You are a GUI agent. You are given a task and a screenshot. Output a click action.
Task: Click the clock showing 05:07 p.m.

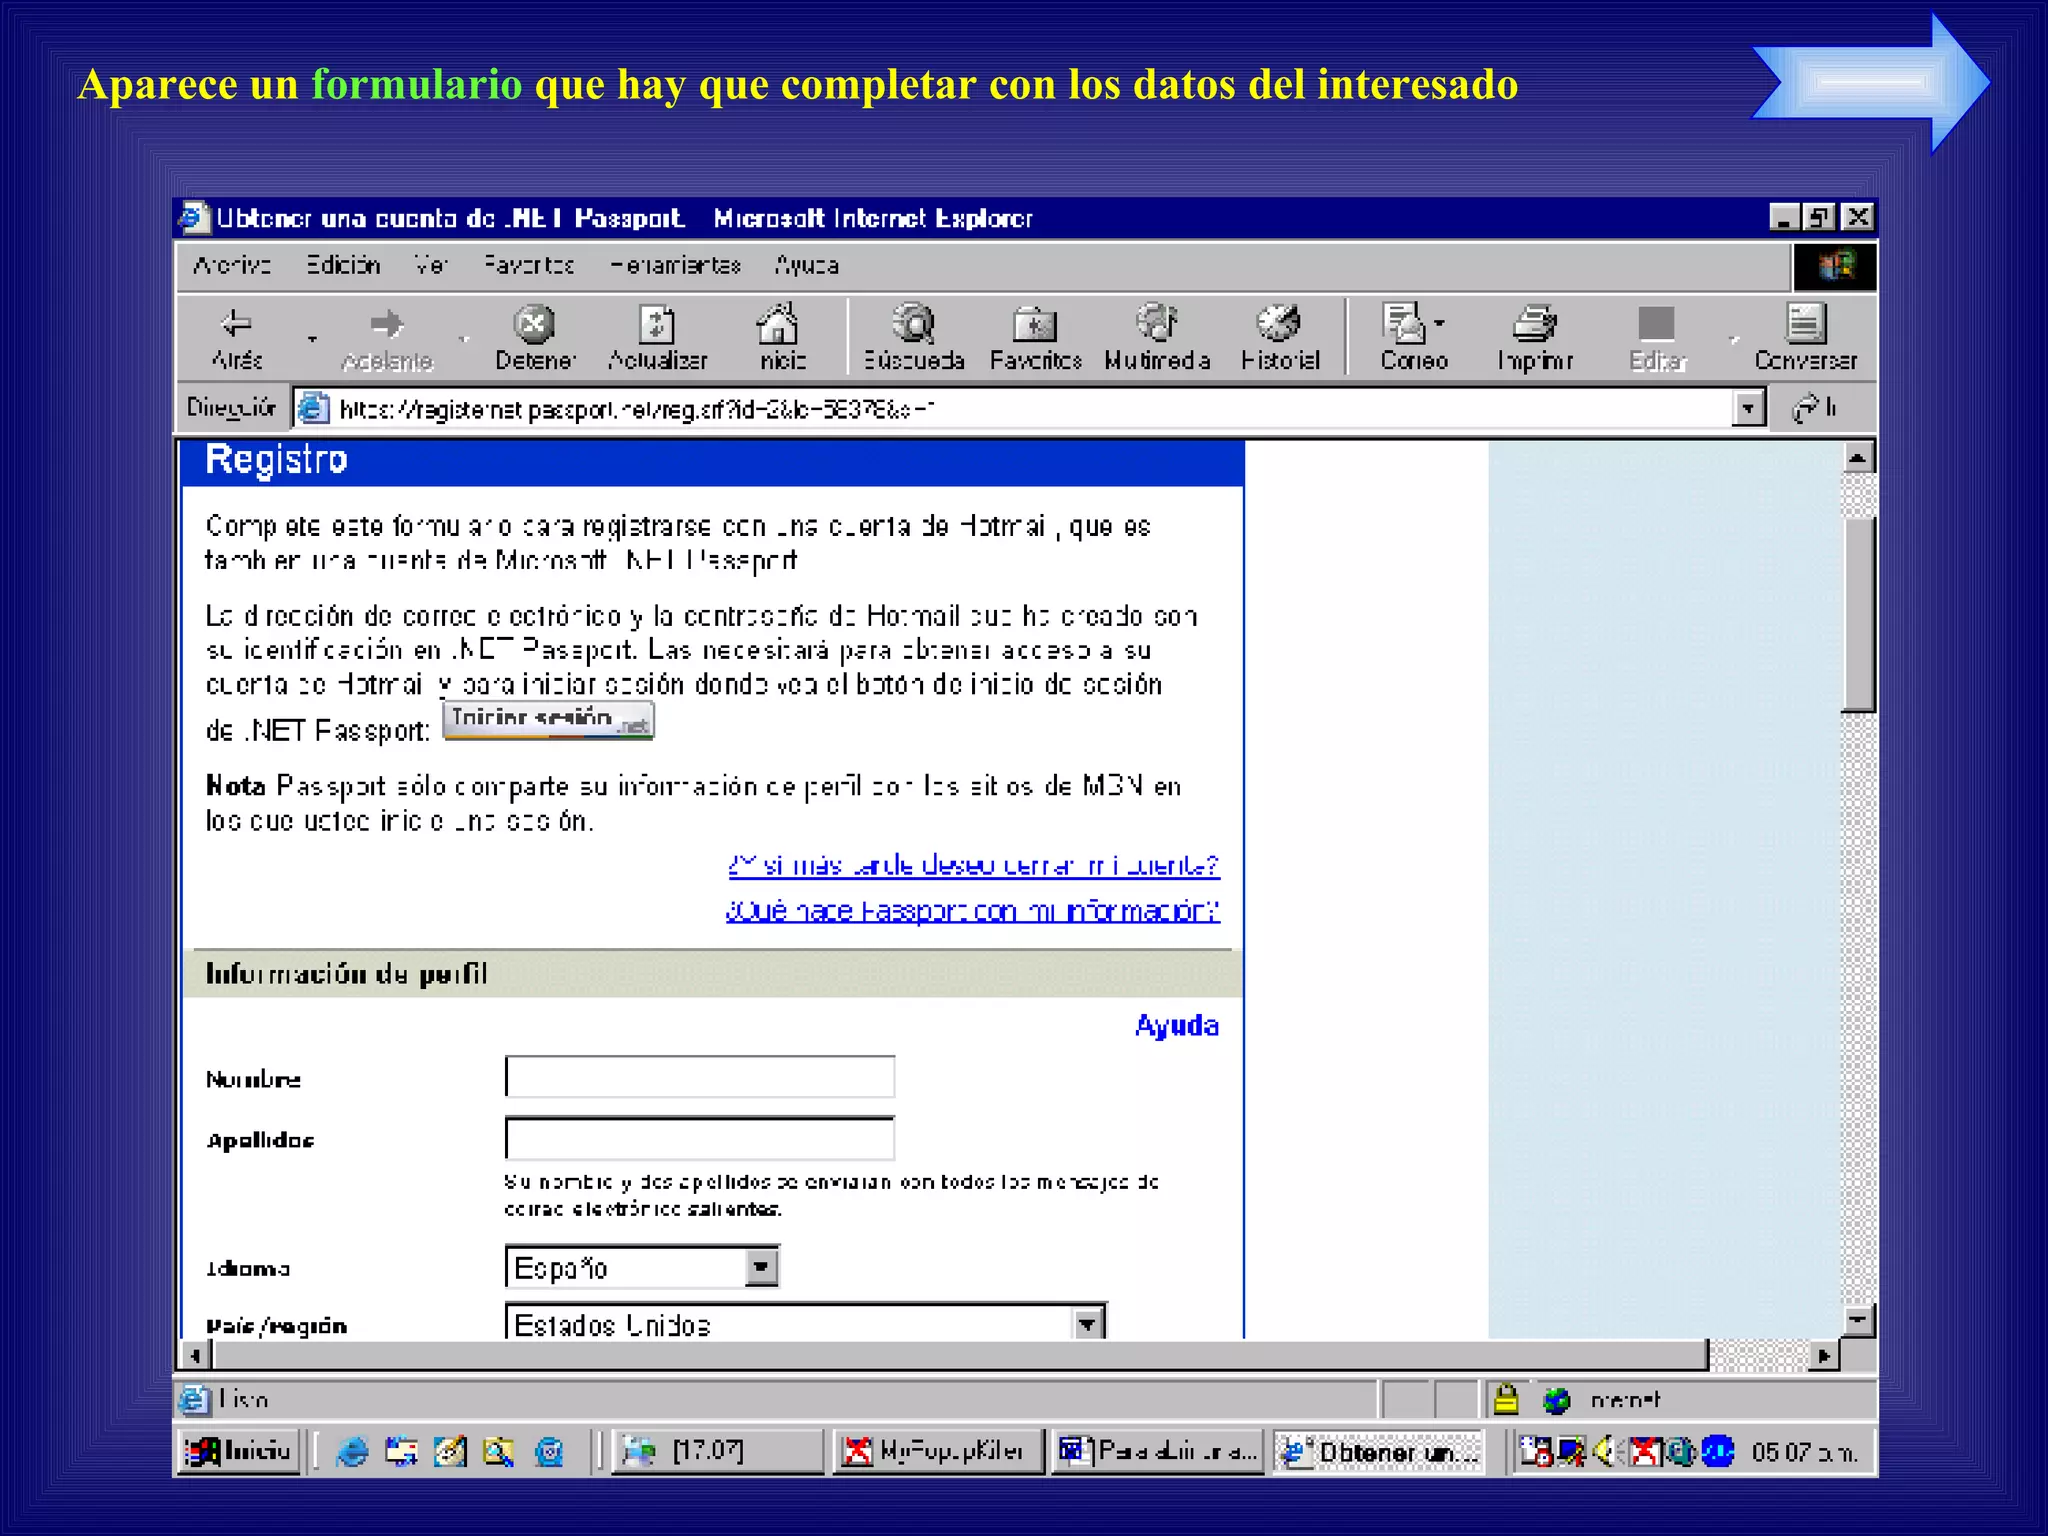1803,1451
